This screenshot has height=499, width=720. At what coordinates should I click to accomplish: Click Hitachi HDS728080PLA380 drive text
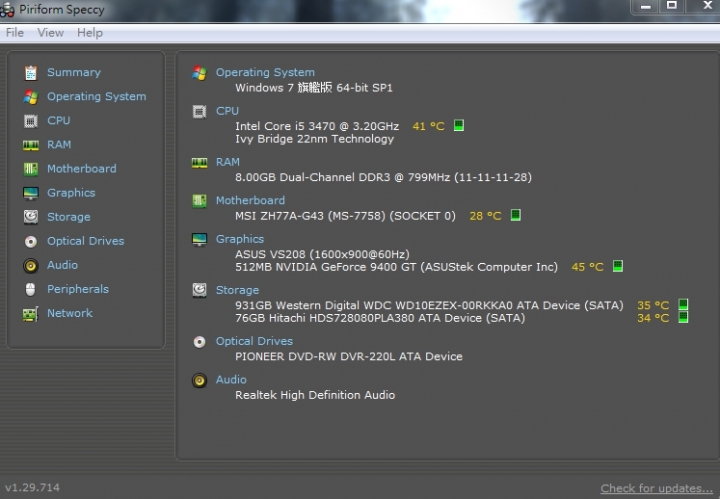tap(380, 318)
